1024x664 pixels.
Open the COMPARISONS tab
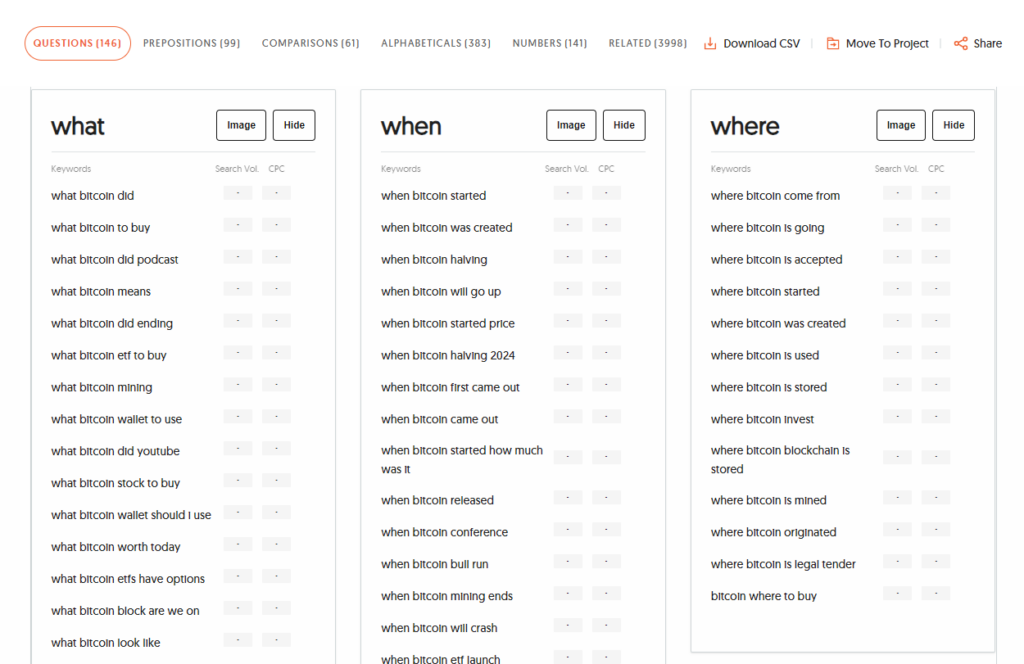310,43
